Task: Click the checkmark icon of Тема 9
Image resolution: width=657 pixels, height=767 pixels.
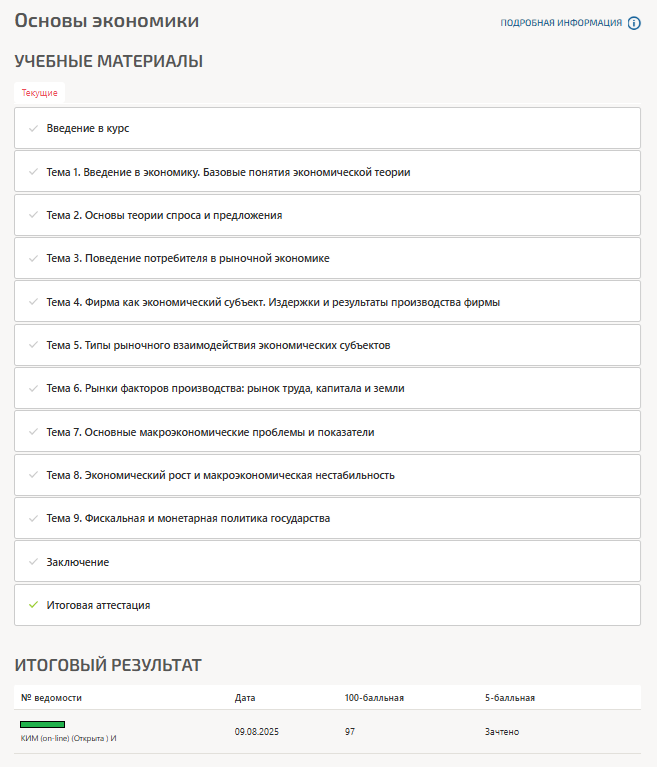Action: [x=33, y=518]
